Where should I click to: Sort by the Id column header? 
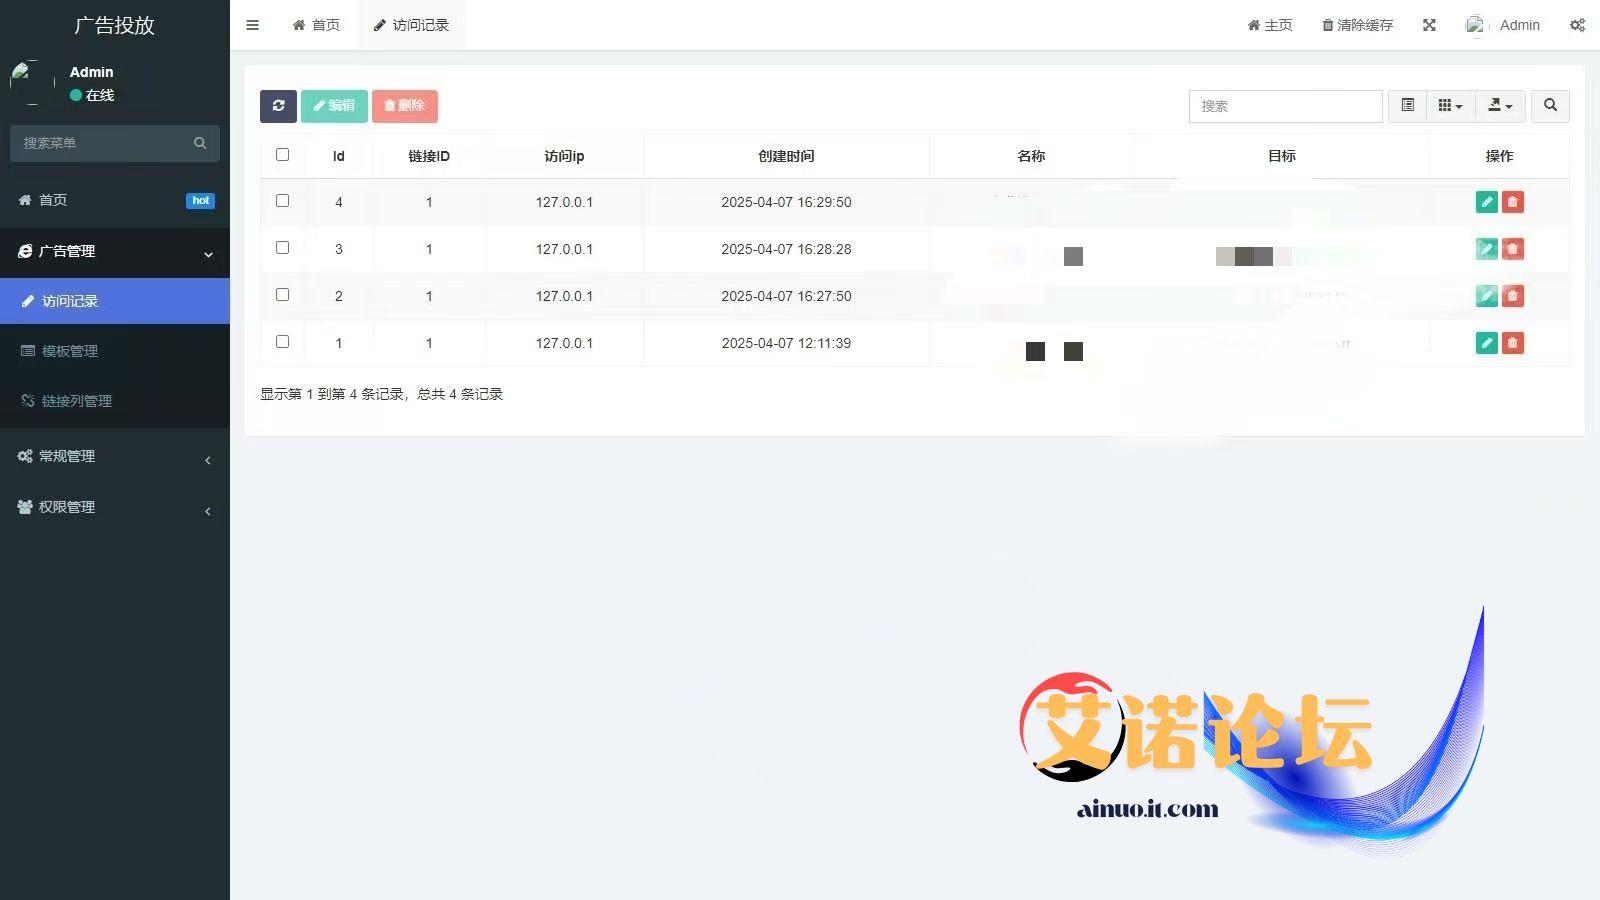point(338,156)
